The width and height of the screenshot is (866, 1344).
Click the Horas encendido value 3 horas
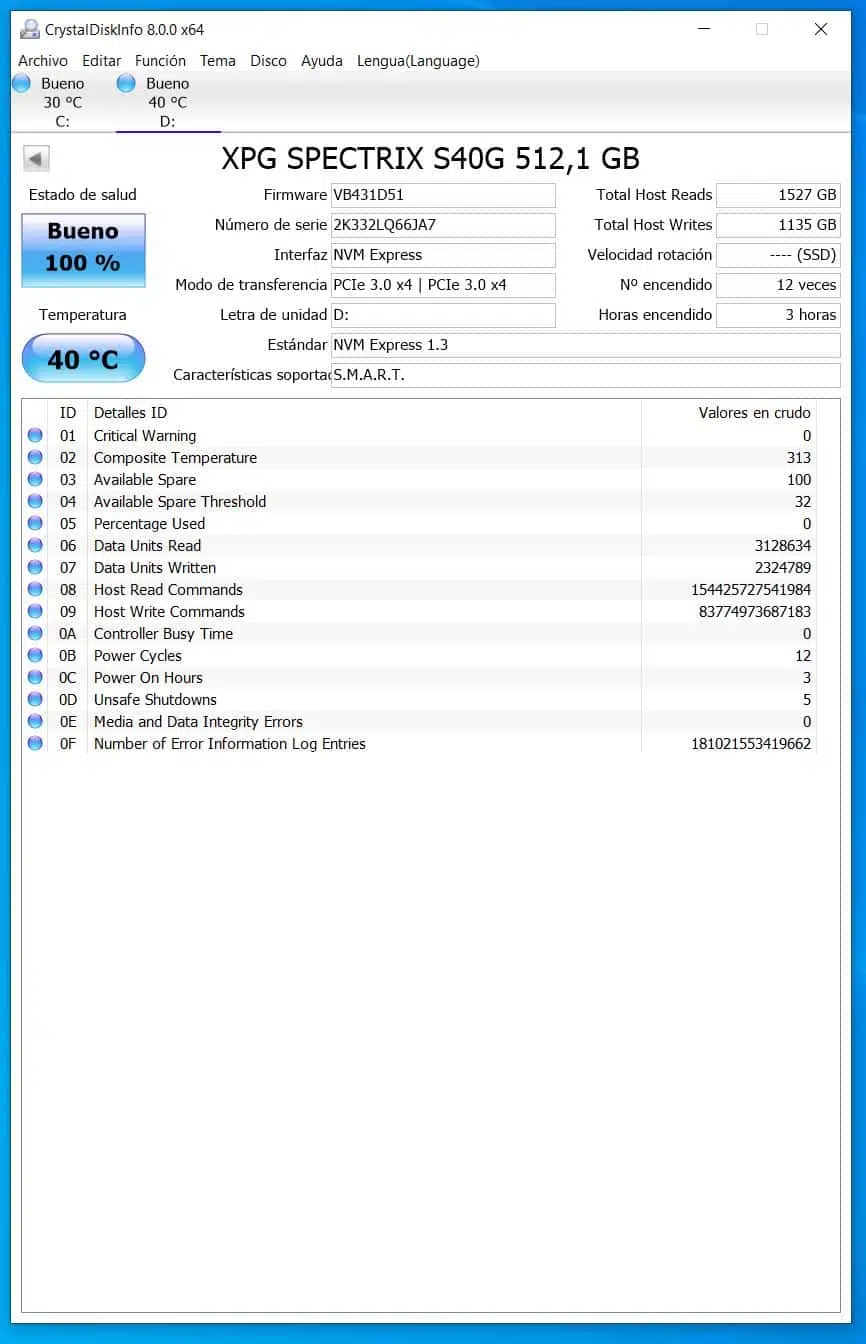(x=778, y=315)
